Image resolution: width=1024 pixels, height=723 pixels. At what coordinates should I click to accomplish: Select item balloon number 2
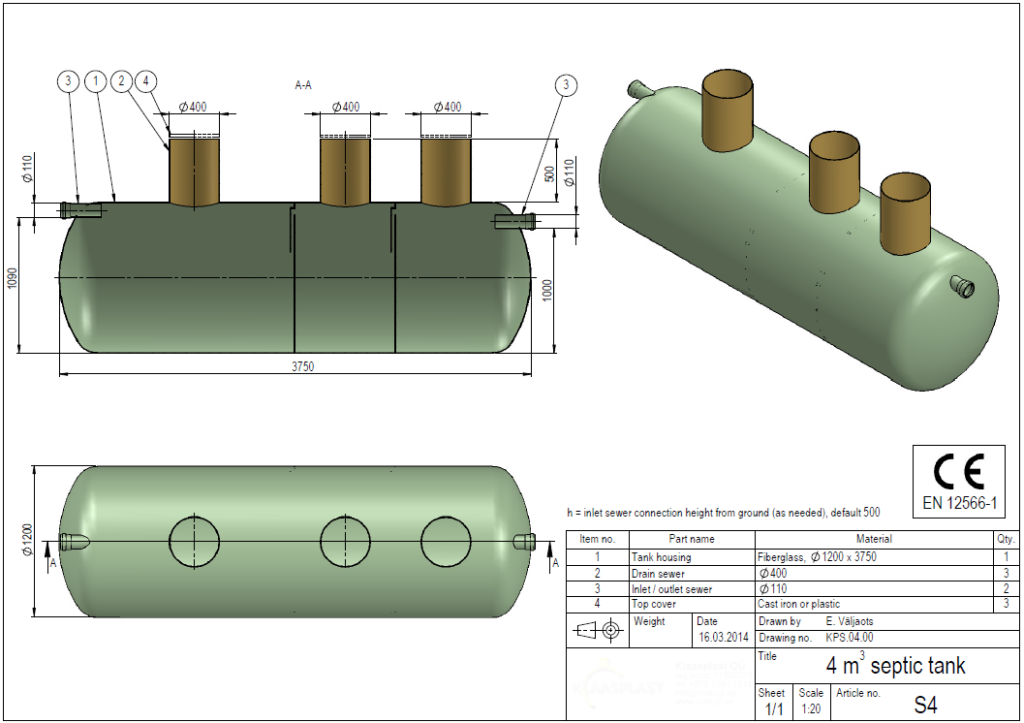[122, 79]
